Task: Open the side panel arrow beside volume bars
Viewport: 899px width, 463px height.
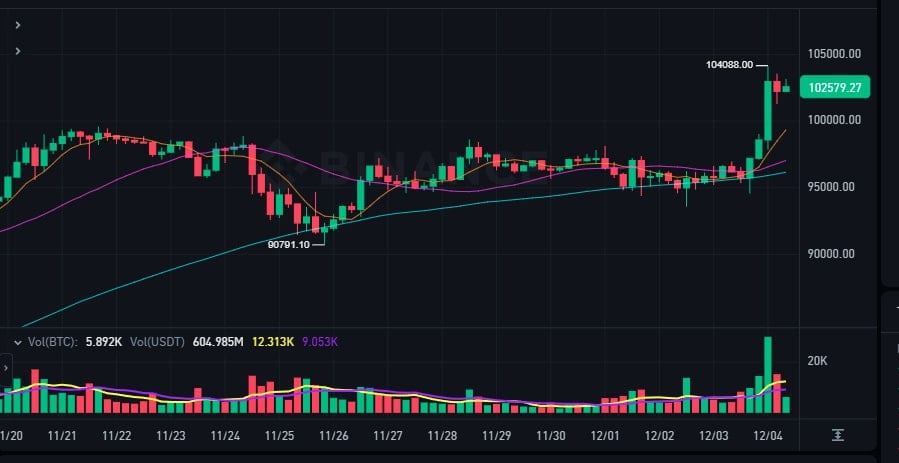Action: pos(5,369)
